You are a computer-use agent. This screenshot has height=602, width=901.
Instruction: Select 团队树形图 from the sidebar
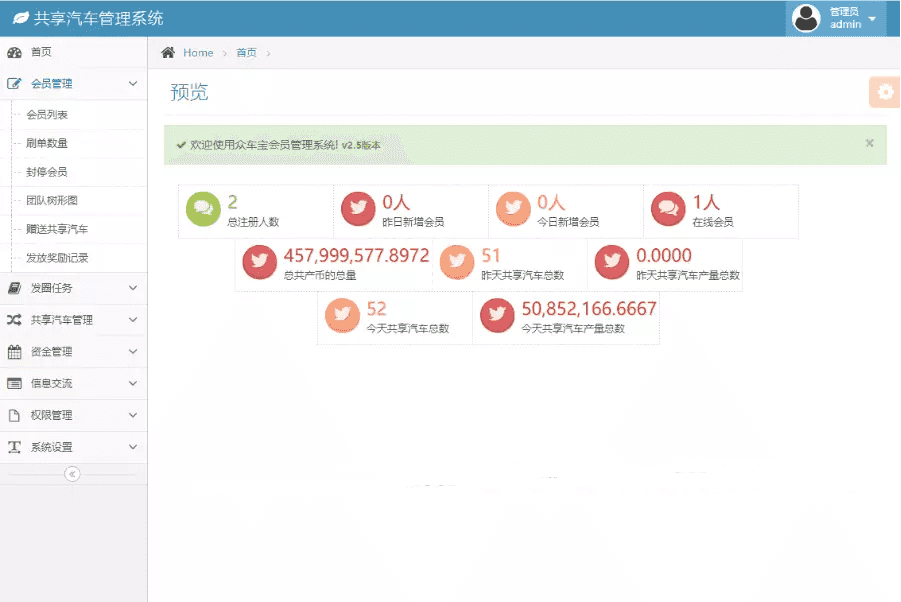[x=52, y=200]
